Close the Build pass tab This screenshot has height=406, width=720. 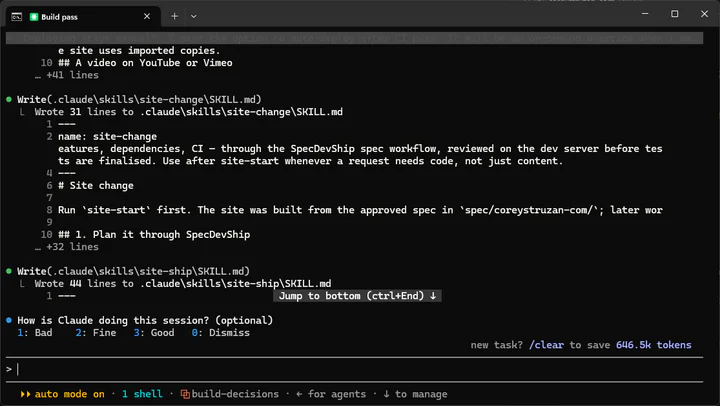[147, 17]
